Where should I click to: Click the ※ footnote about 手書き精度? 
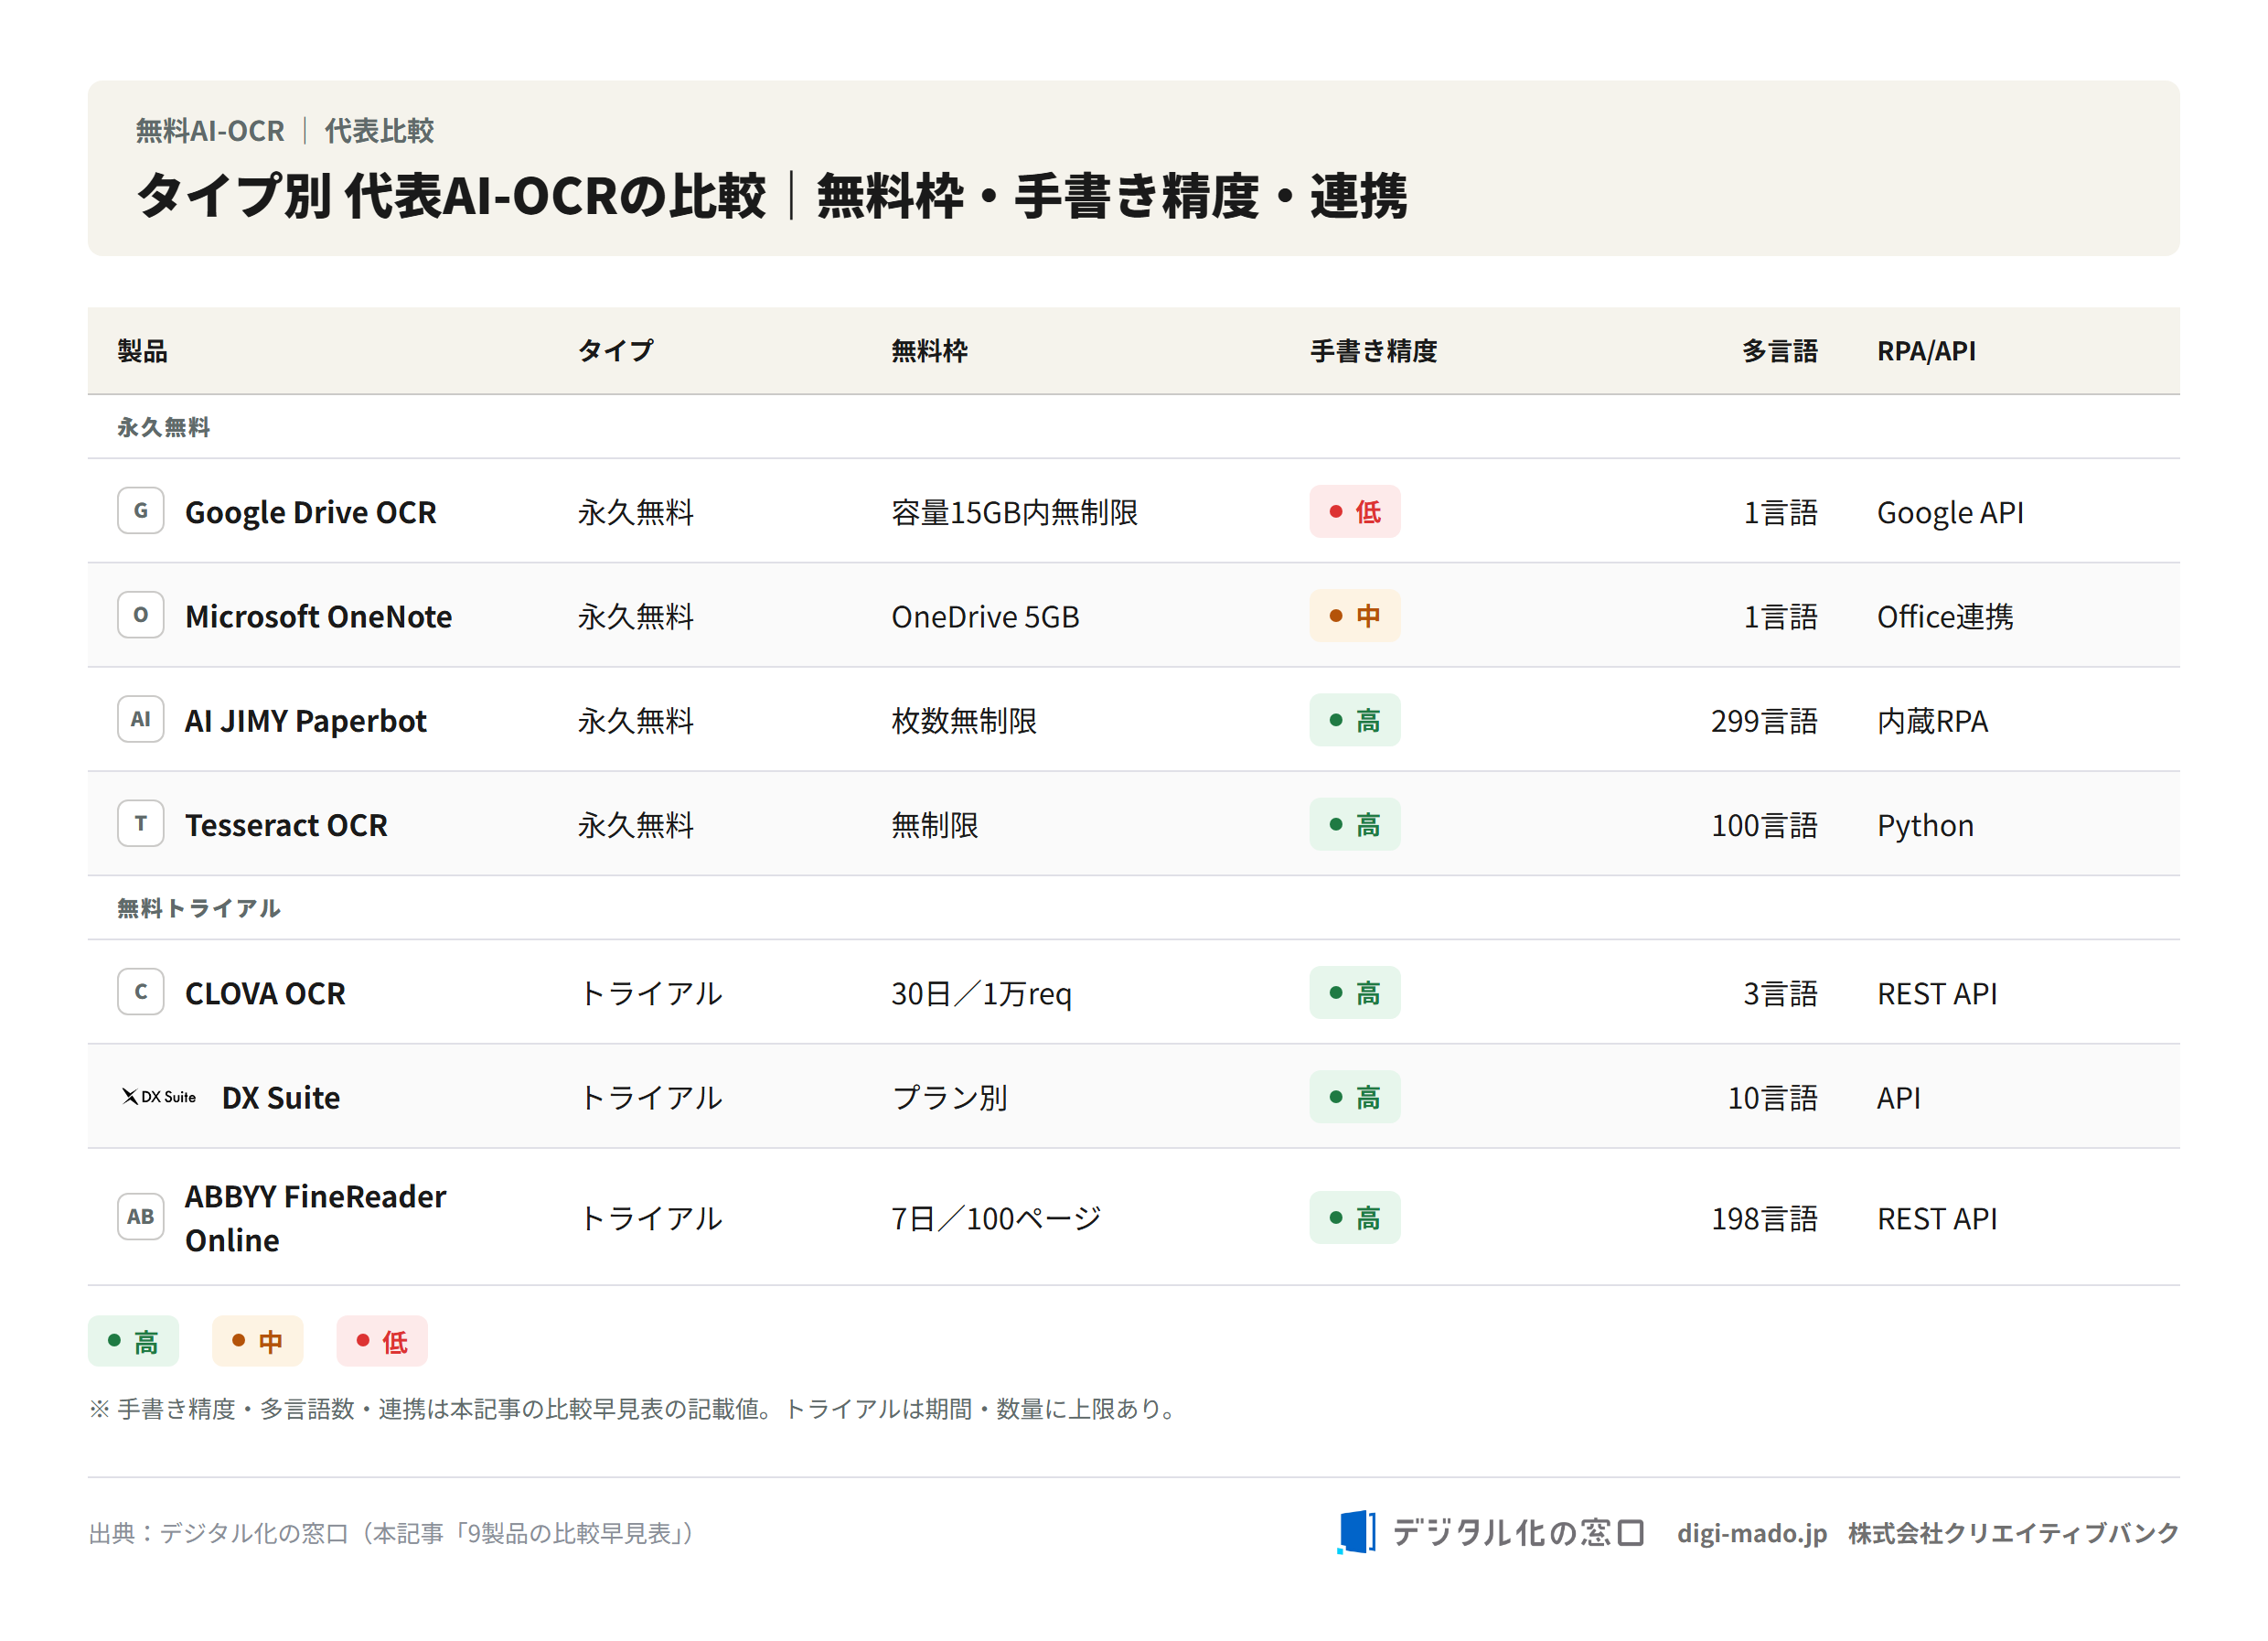point(635,1408)
